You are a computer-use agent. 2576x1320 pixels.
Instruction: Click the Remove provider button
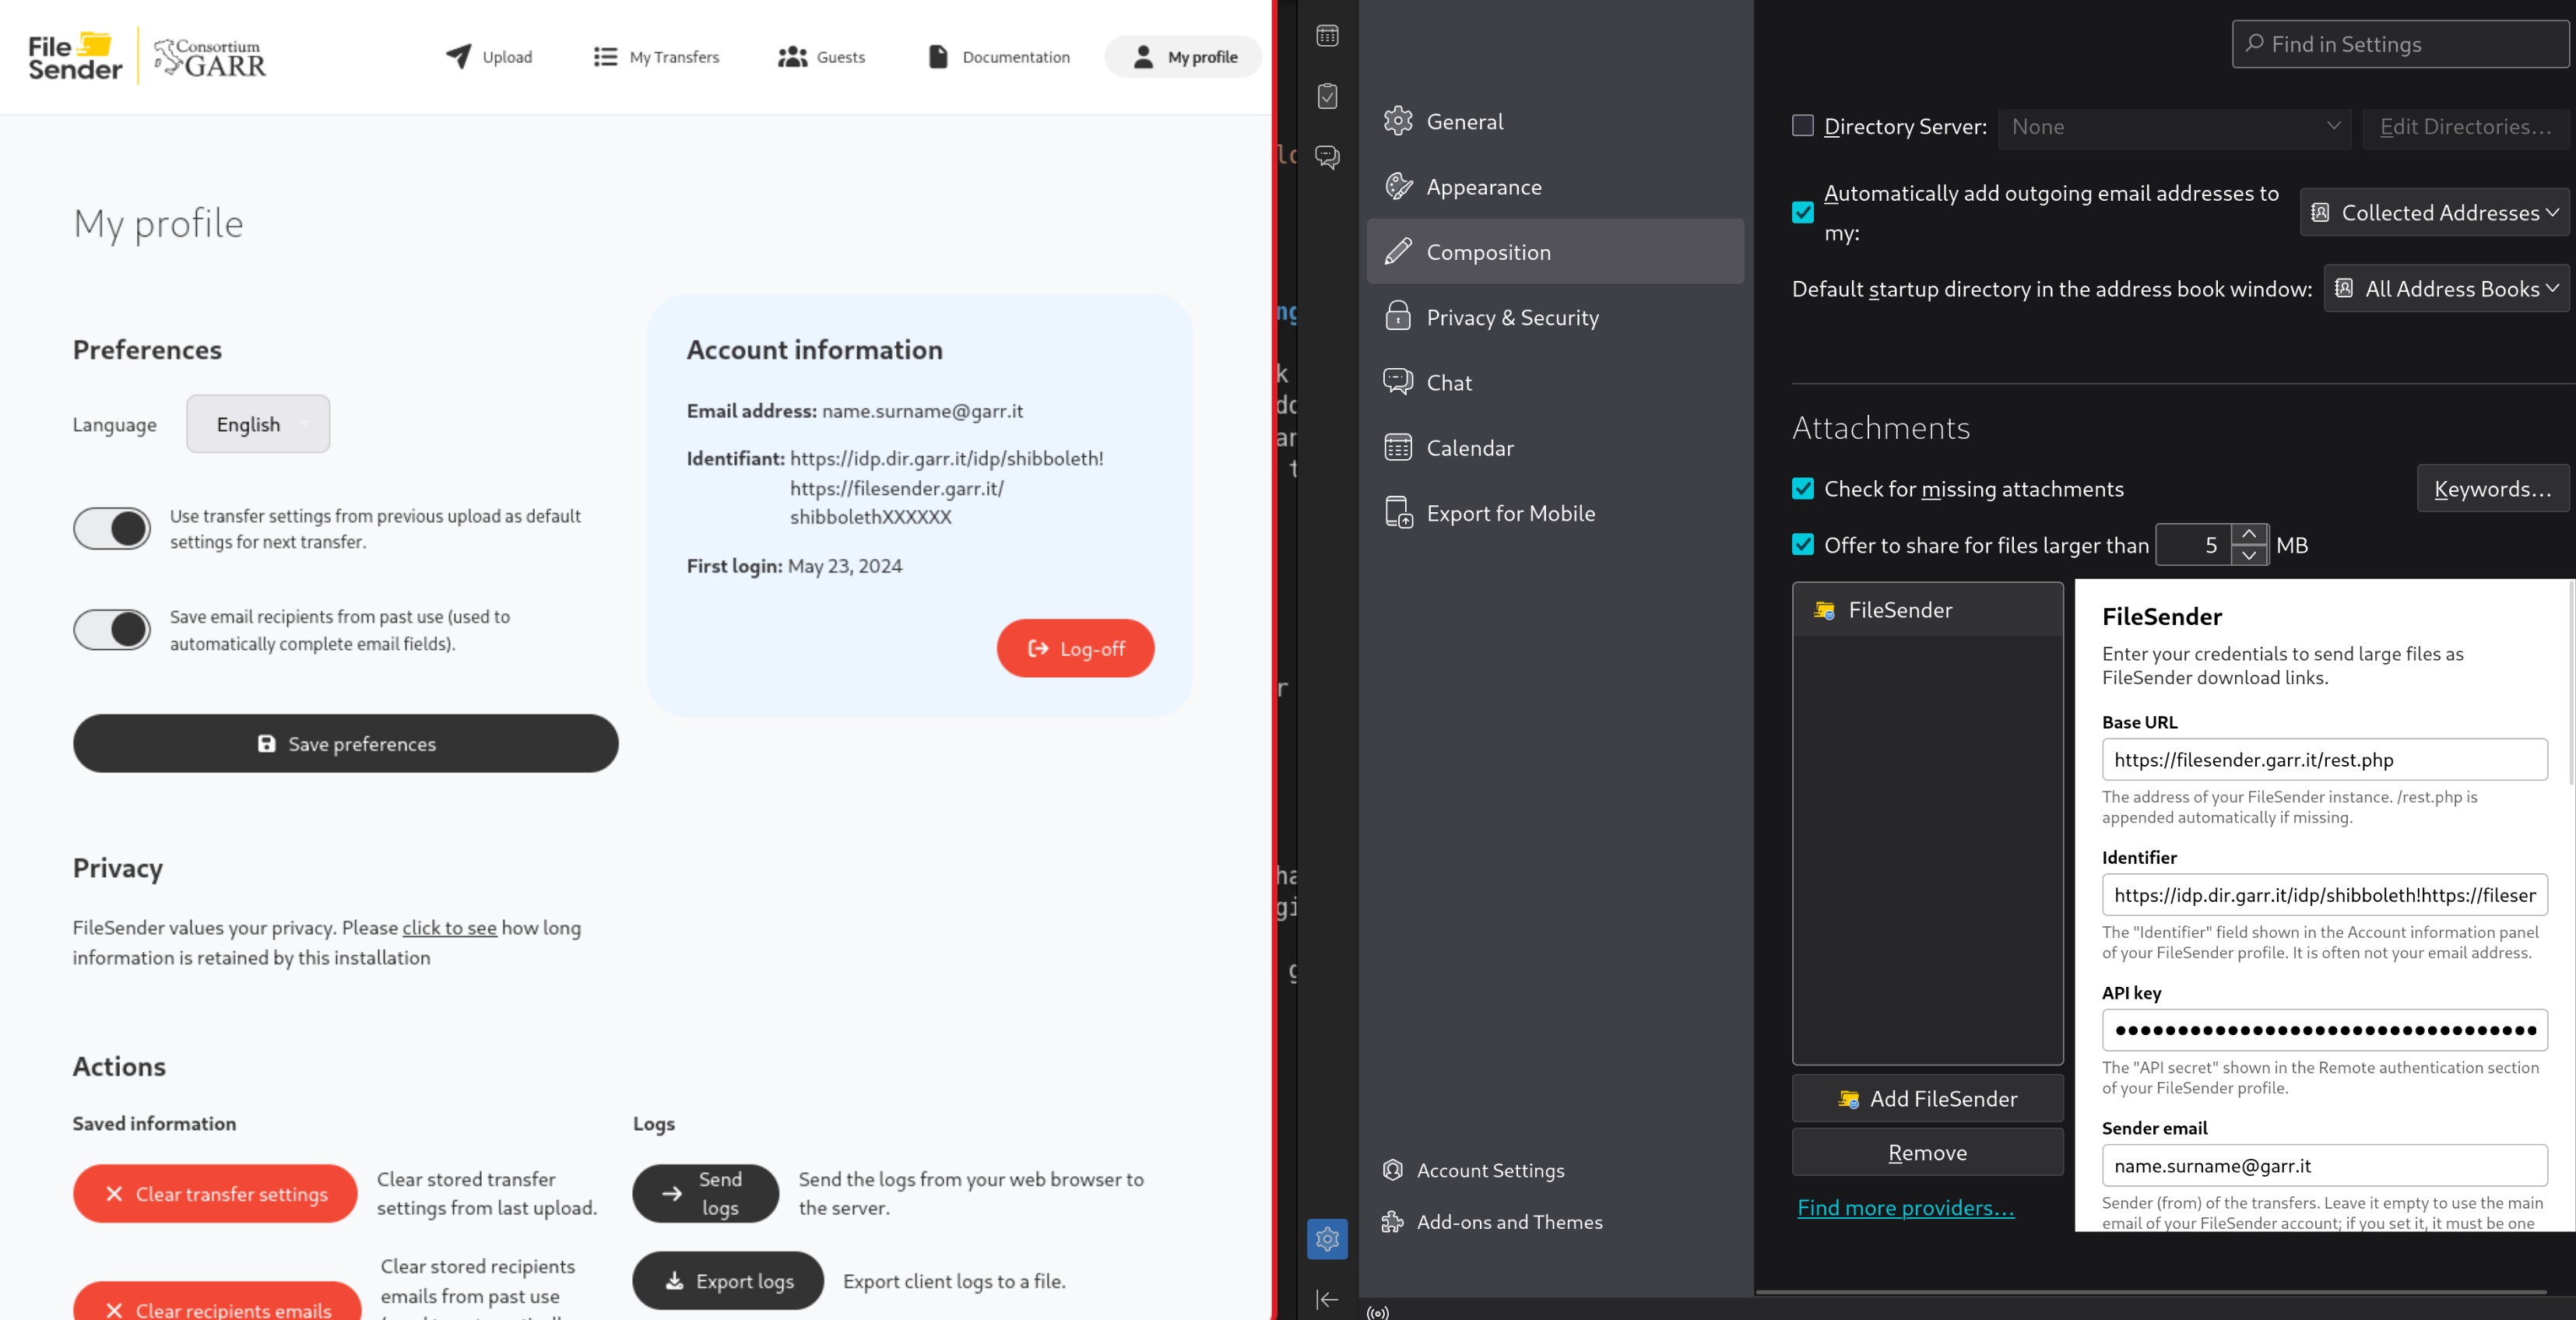(1927, 1152)
